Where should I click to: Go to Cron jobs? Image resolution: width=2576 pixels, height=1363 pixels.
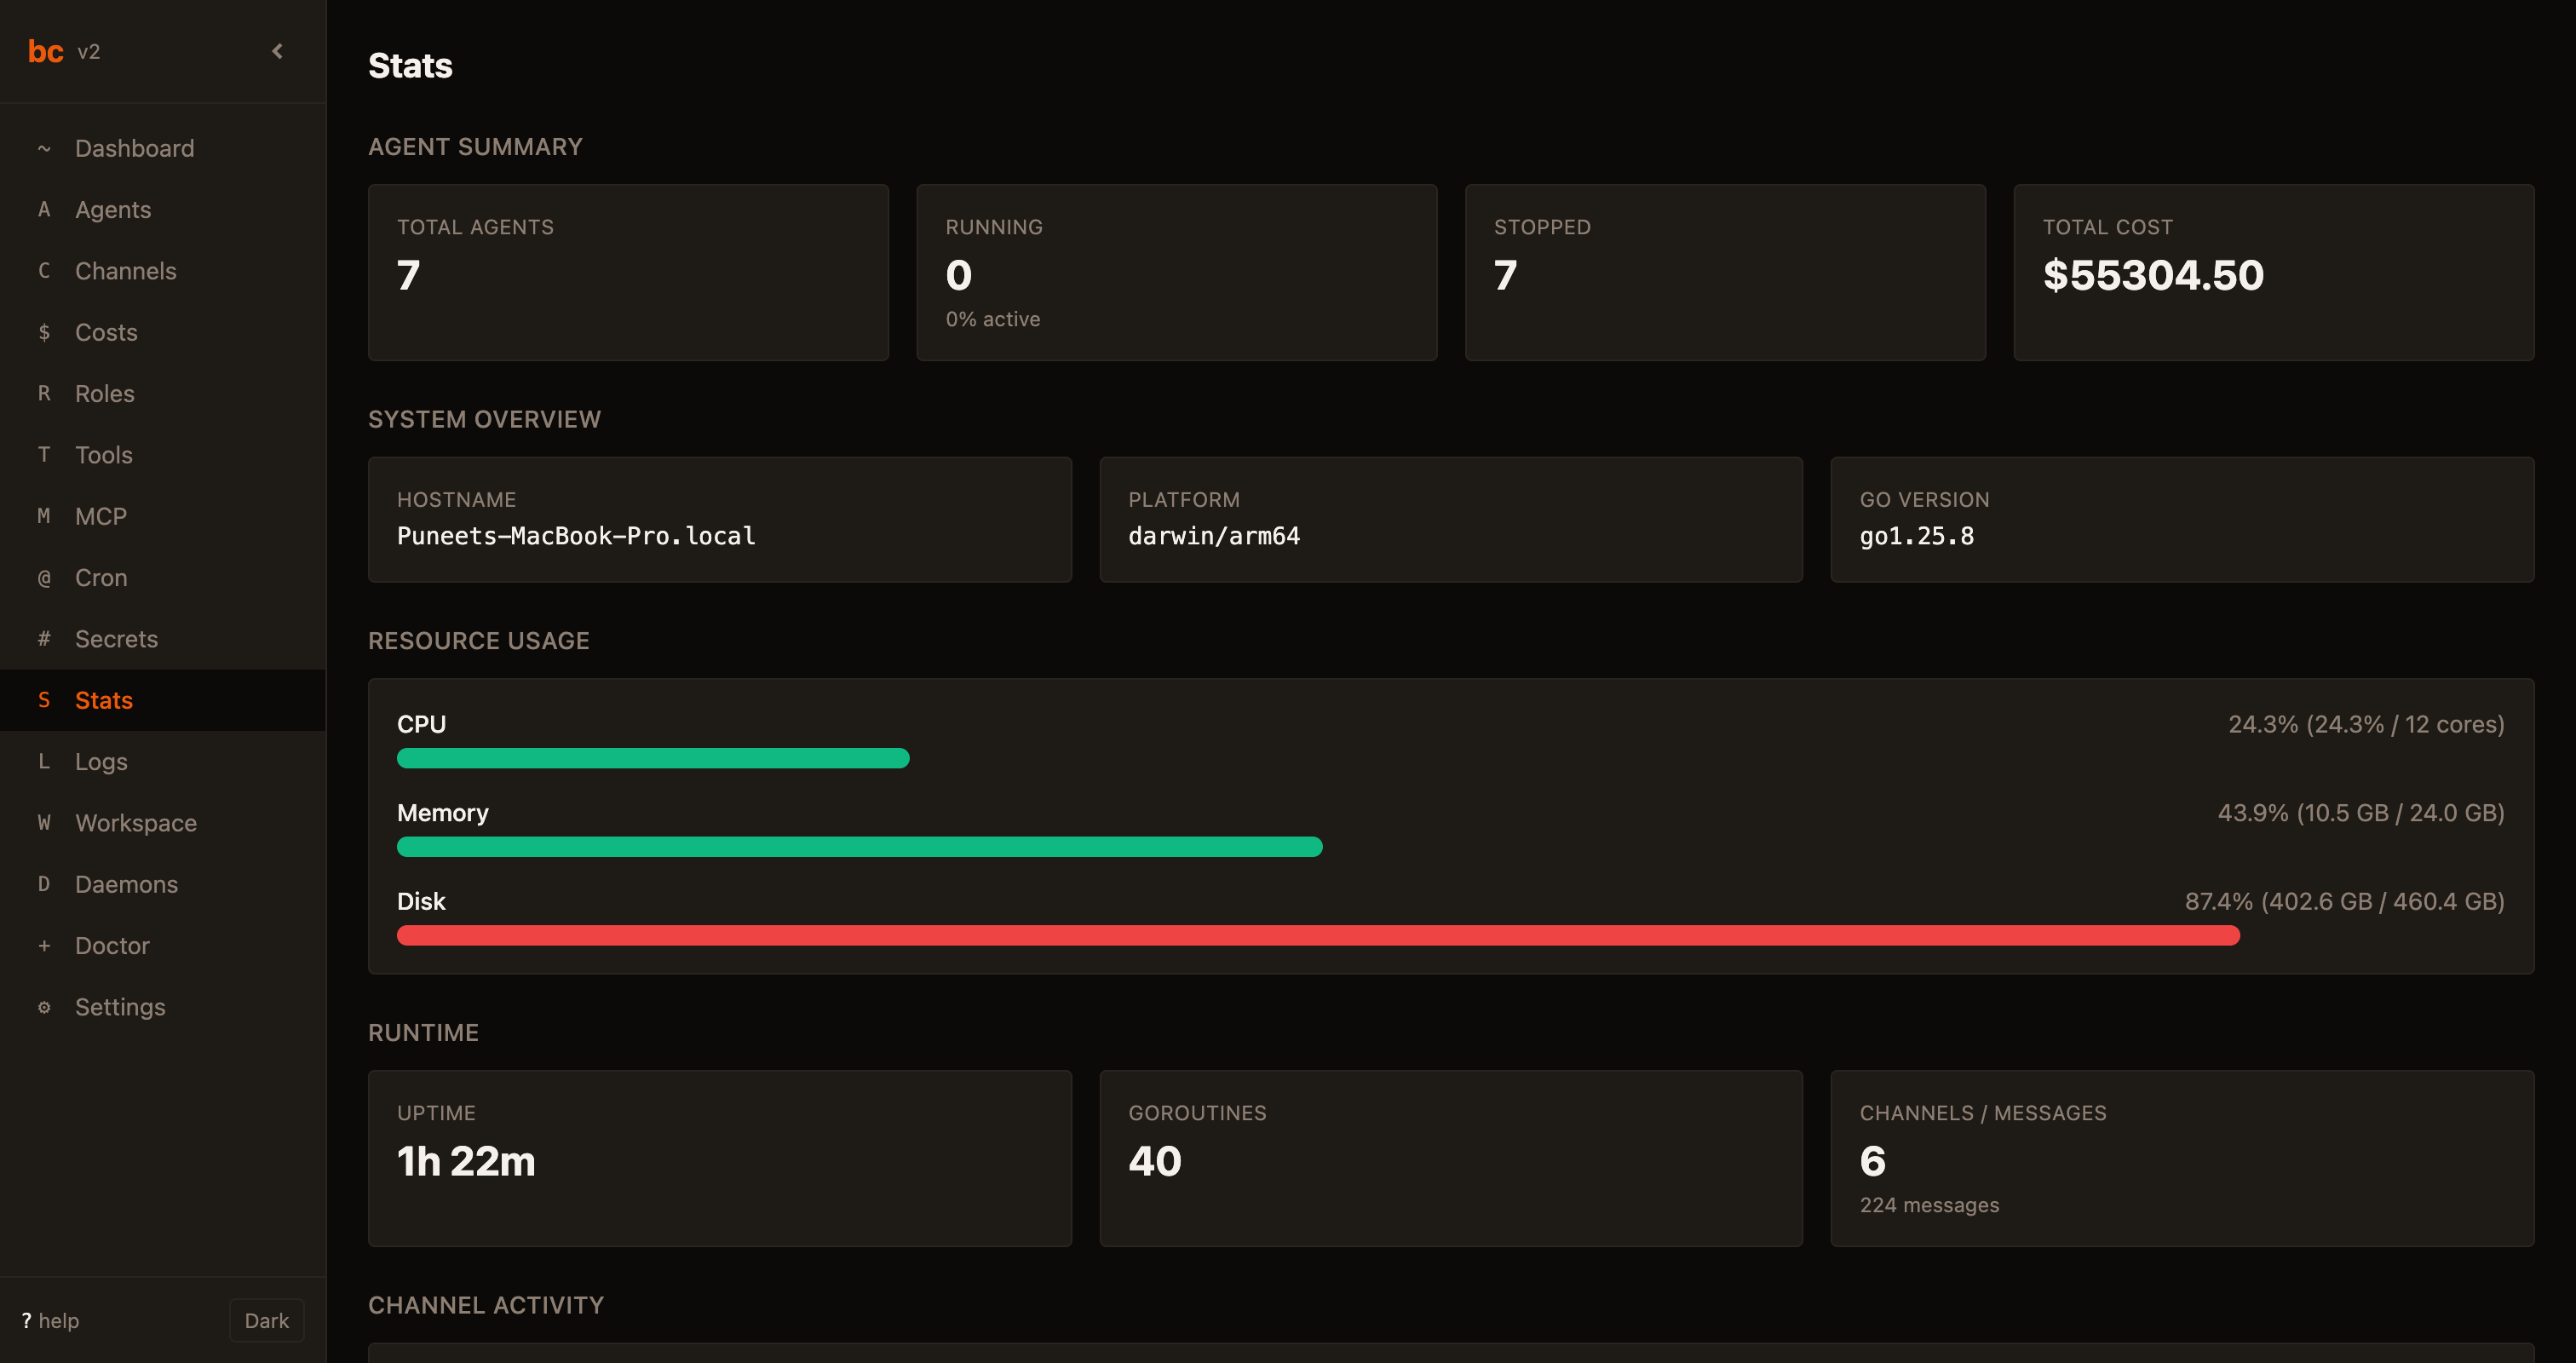point(163,578)
